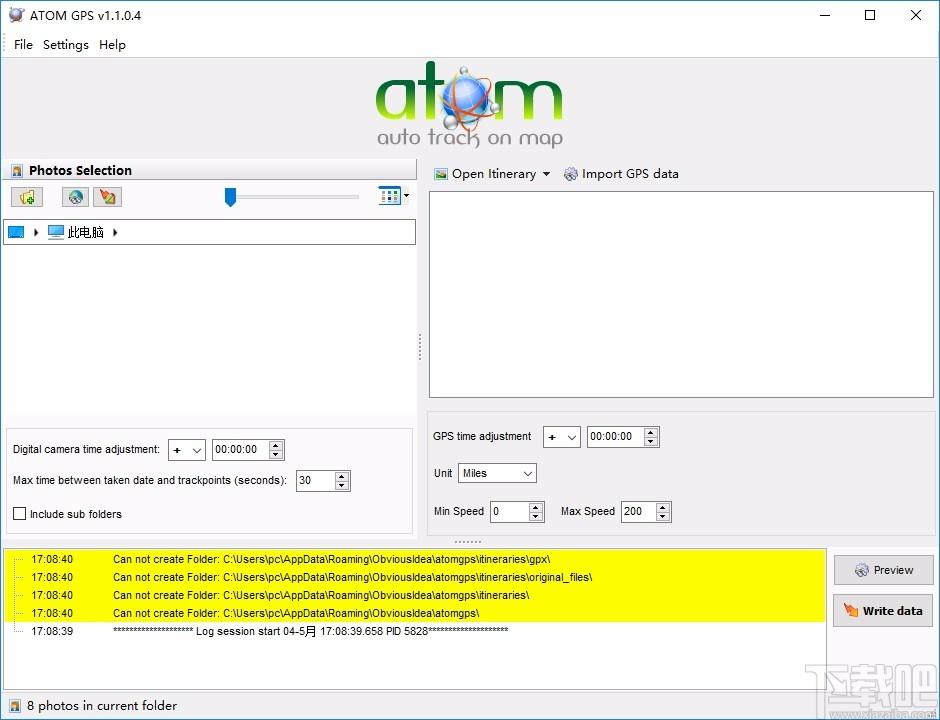Viewport: 940px width, 720px height.
Task: Open the Open Itinerary dropdown arrow
Action: click(546, 174)
